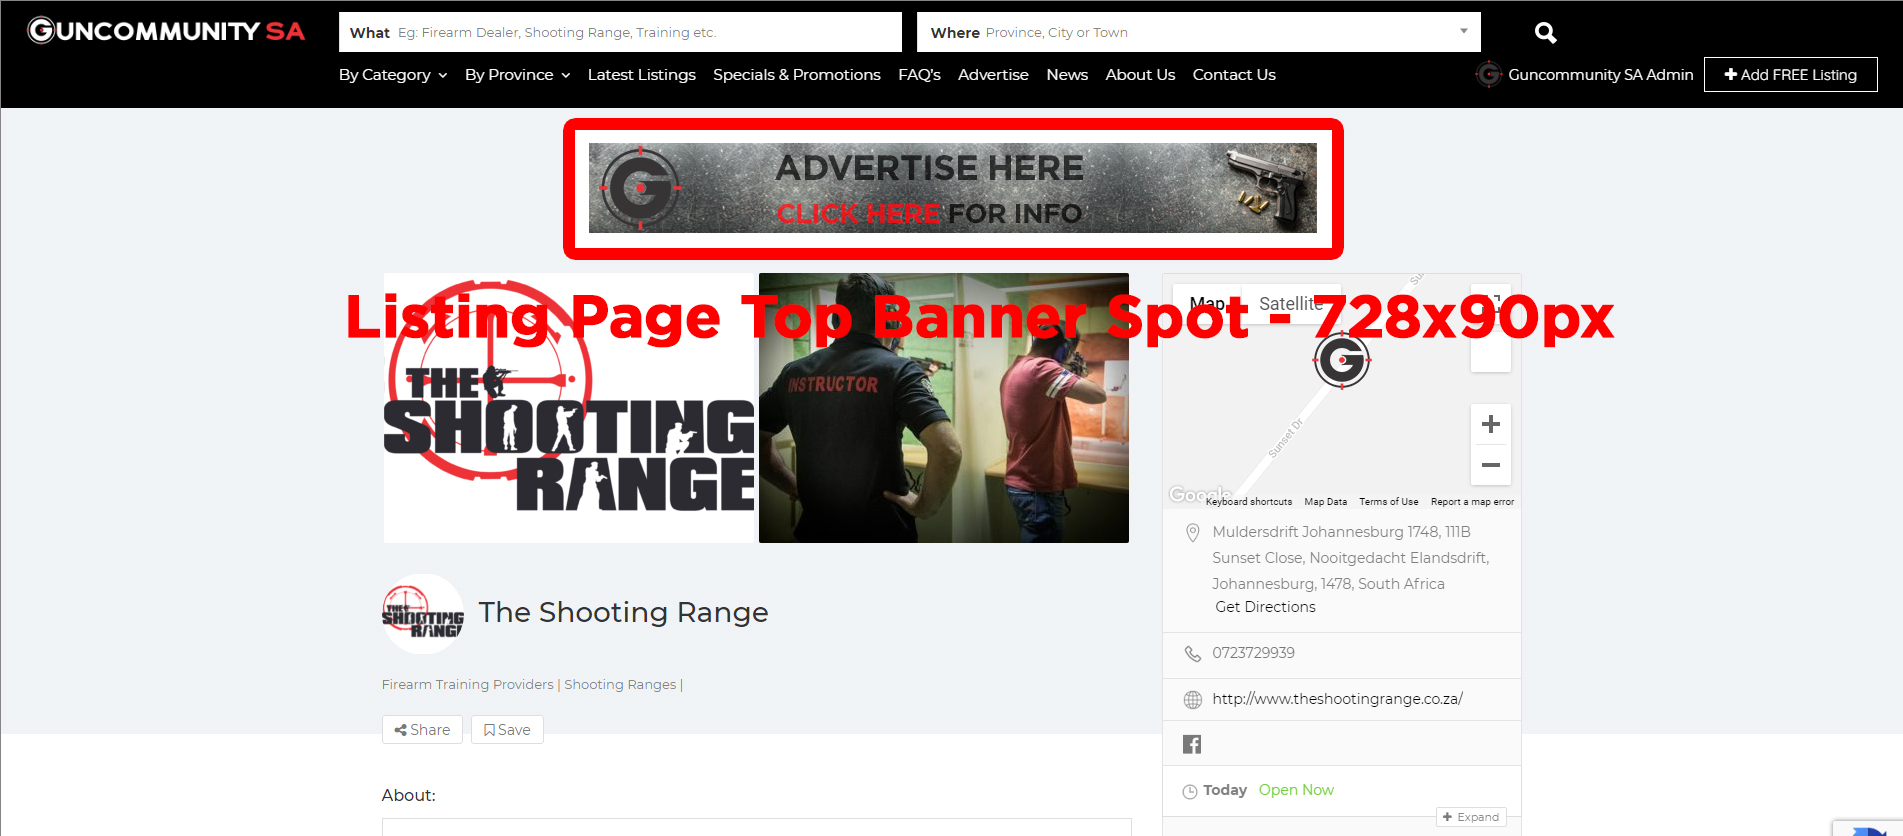
Task: Click The Shooting Range round logo
Action: click(x=423, y=614)
